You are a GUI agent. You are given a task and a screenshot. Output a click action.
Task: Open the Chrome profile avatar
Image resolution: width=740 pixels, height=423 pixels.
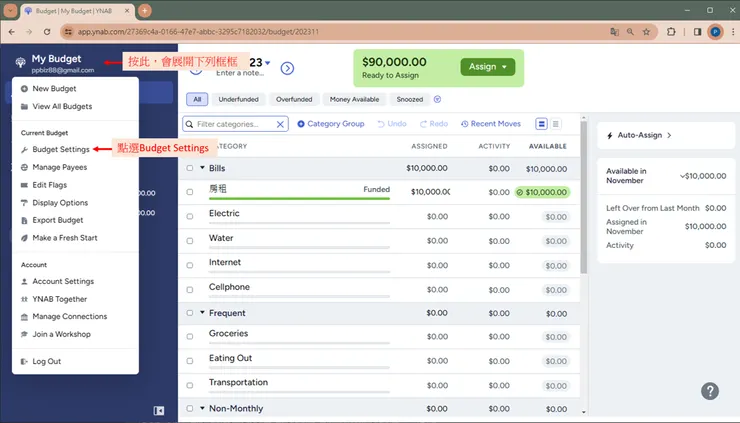click(x=715, y=32)
